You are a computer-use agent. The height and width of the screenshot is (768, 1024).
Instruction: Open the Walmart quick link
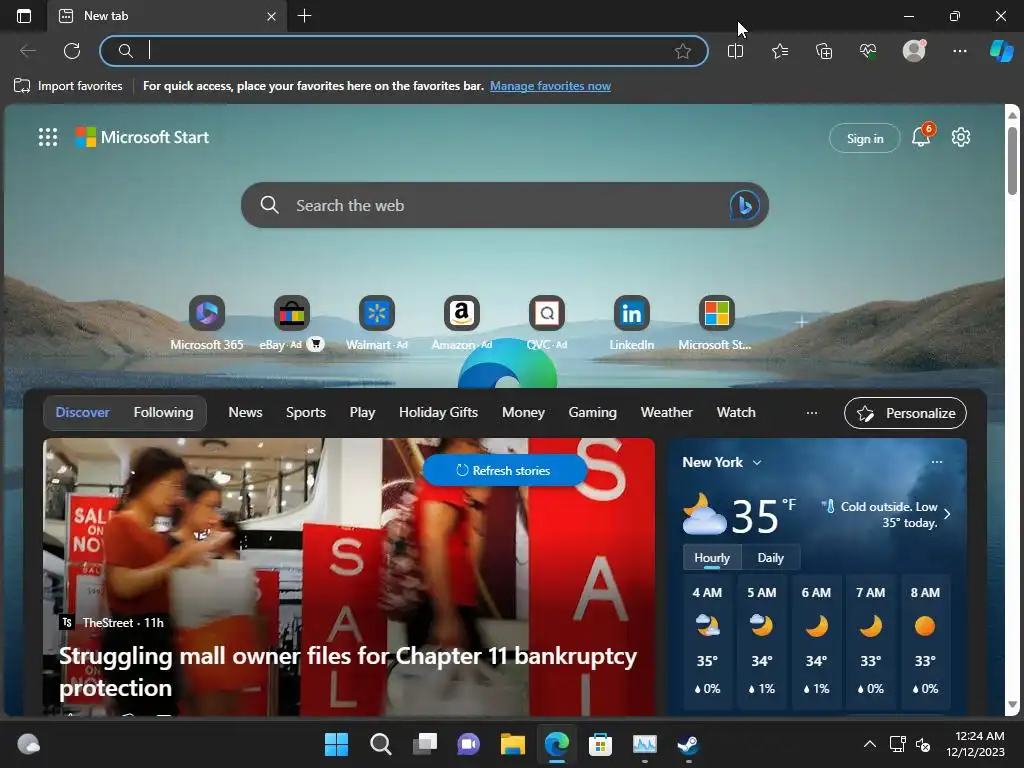coord(377,313)
